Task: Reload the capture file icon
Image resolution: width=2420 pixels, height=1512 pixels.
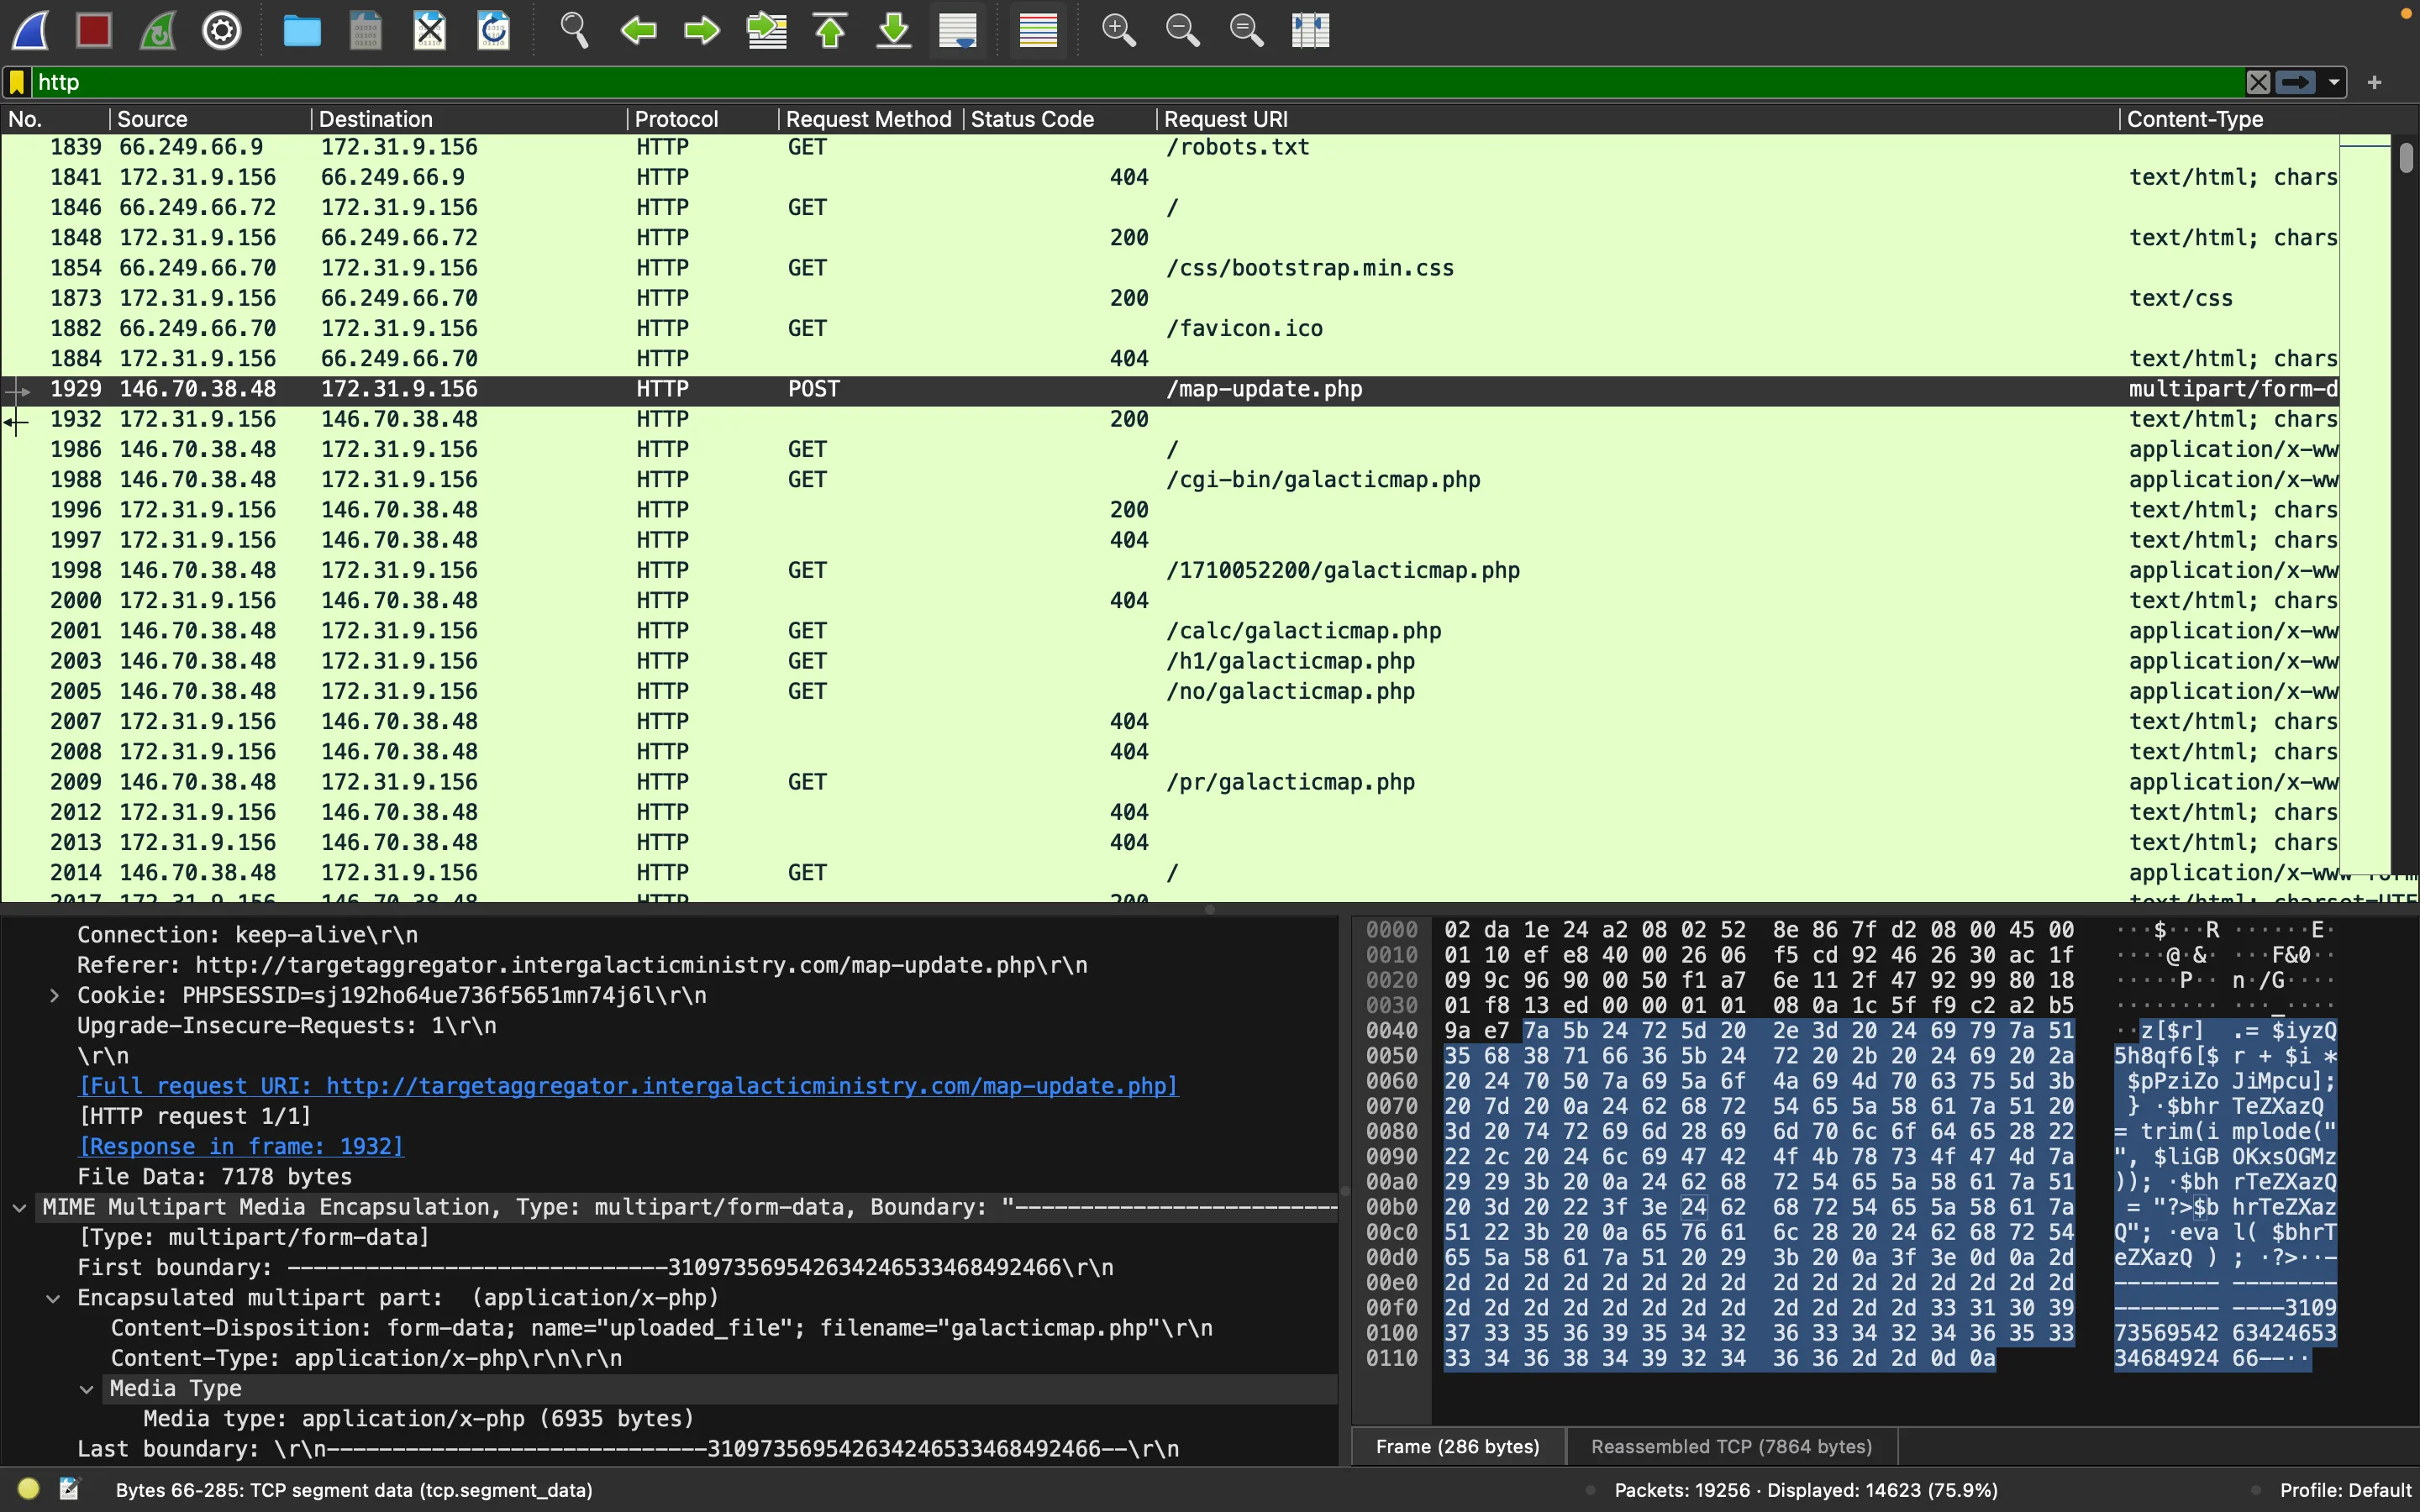Action: click(494, 30)
